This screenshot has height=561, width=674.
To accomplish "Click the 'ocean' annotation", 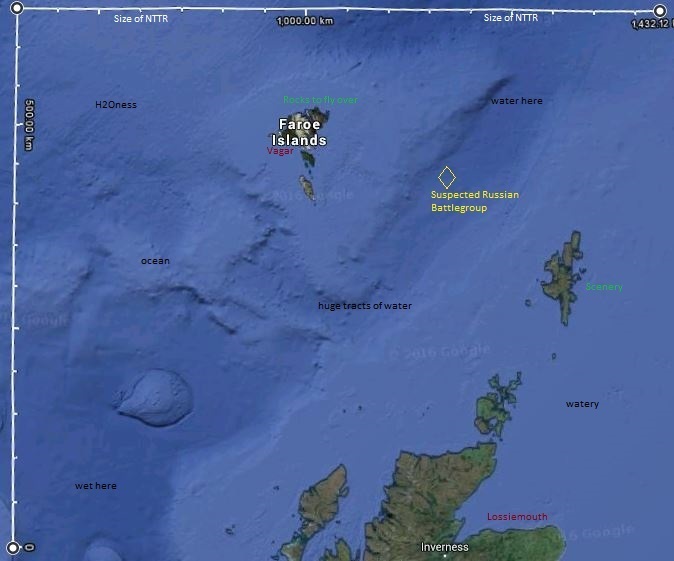I will click(x=155, y=261).
